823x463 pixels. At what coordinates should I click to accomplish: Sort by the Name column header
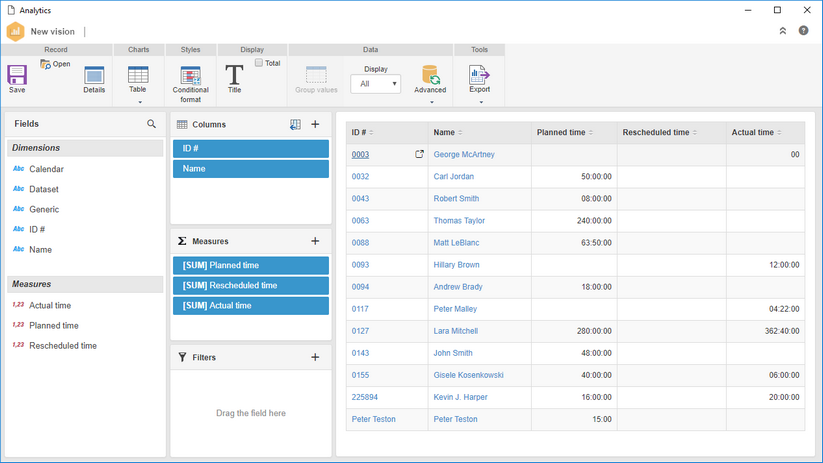click(479, 132)
